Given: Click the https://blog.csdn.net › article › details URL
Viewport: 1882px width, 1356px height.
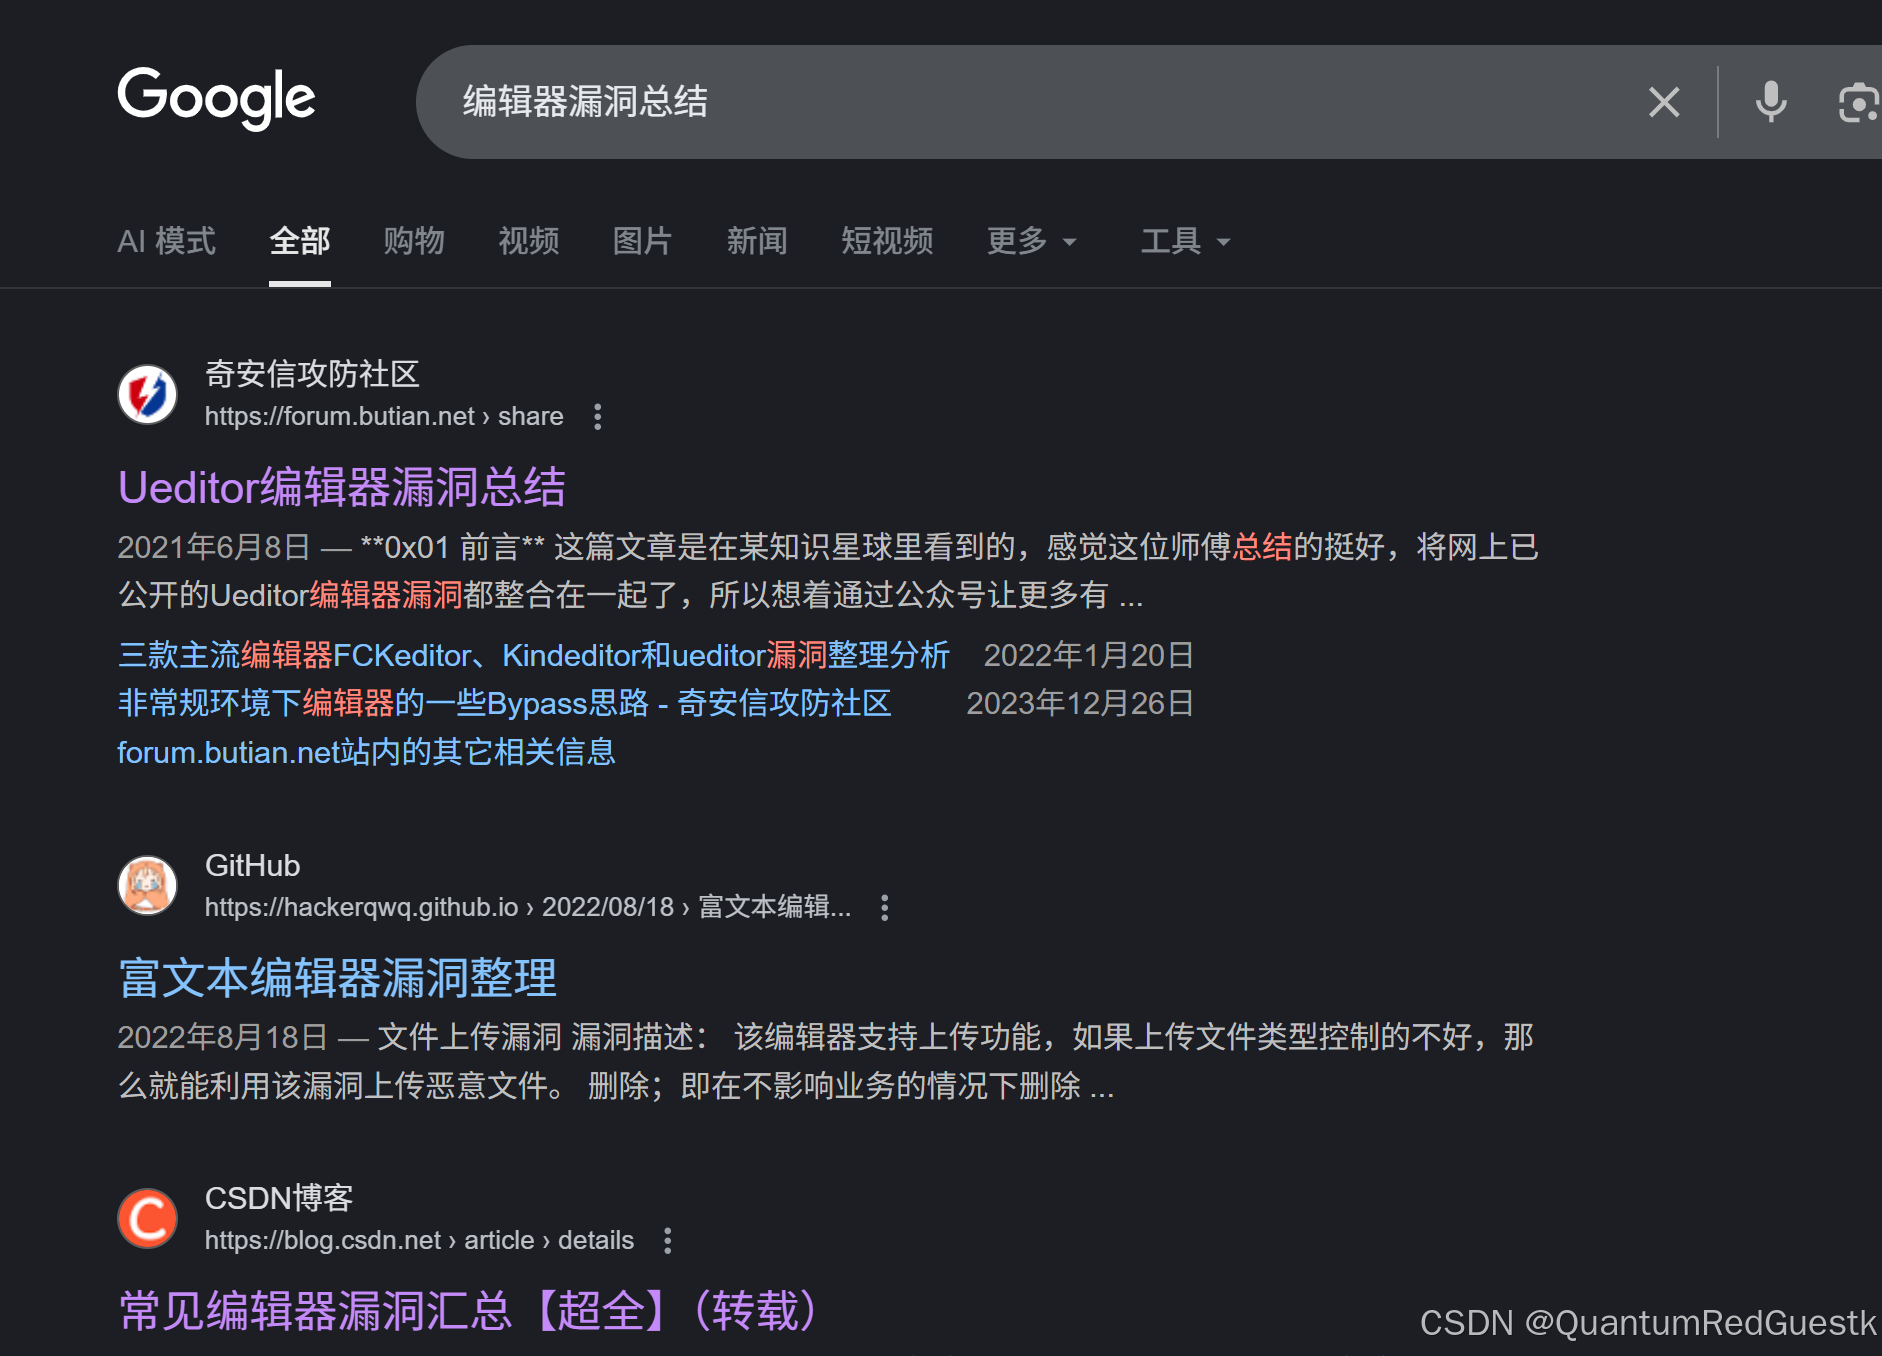Looking at the screenshot, I should click(x=419, y=1241).
